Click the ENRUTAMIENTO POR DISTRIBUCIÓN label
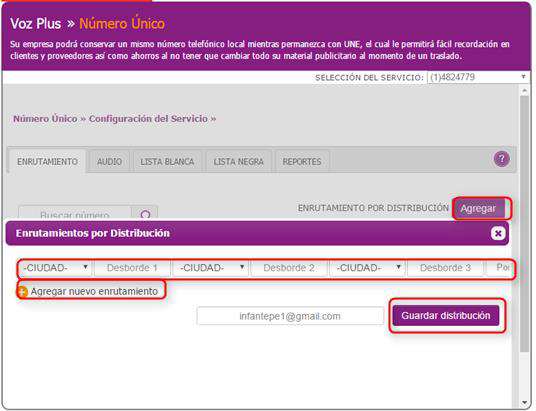This screenshot has height=411, width=536. click(373, 208)
